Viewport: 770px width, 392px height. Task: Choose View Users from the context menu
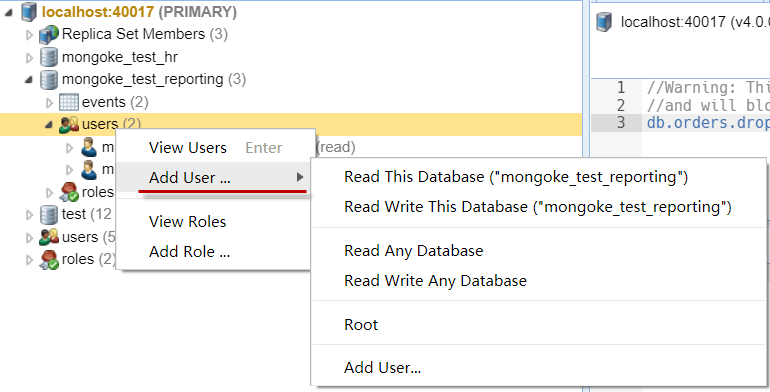(x=215, y=147)
